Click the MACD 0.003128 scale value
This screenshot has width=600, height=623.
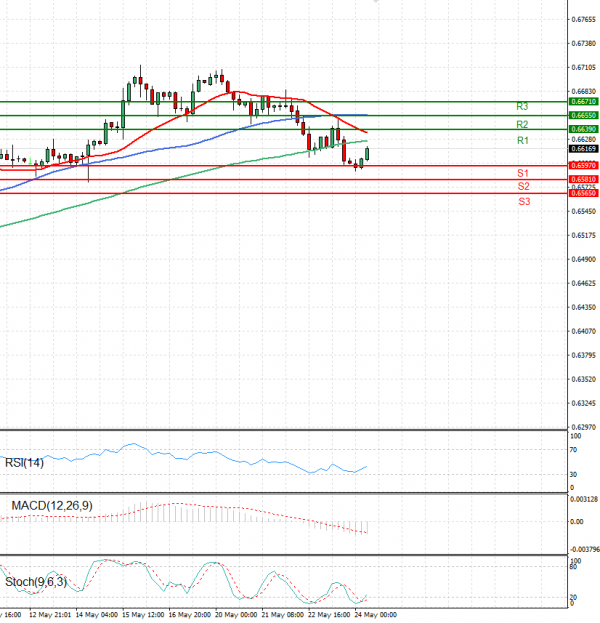[584, 499]
